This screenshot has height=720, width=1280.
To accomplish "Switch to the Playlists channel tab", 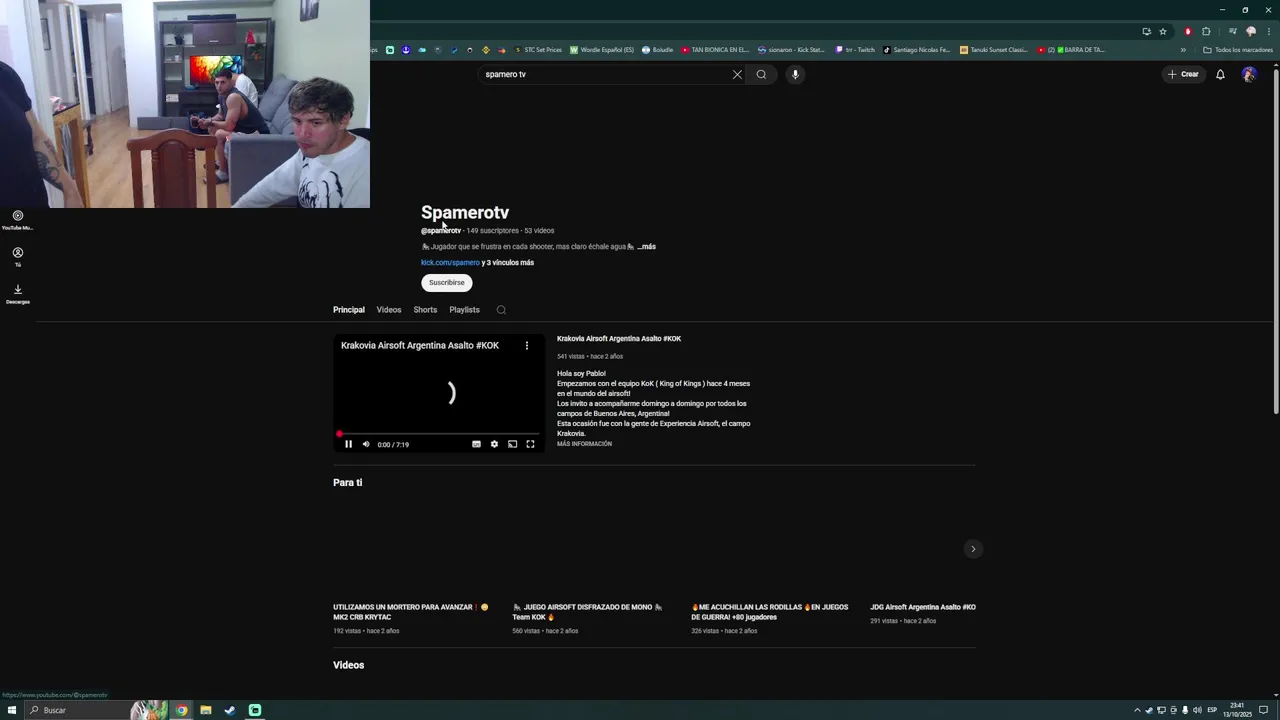I will point(464,310).
